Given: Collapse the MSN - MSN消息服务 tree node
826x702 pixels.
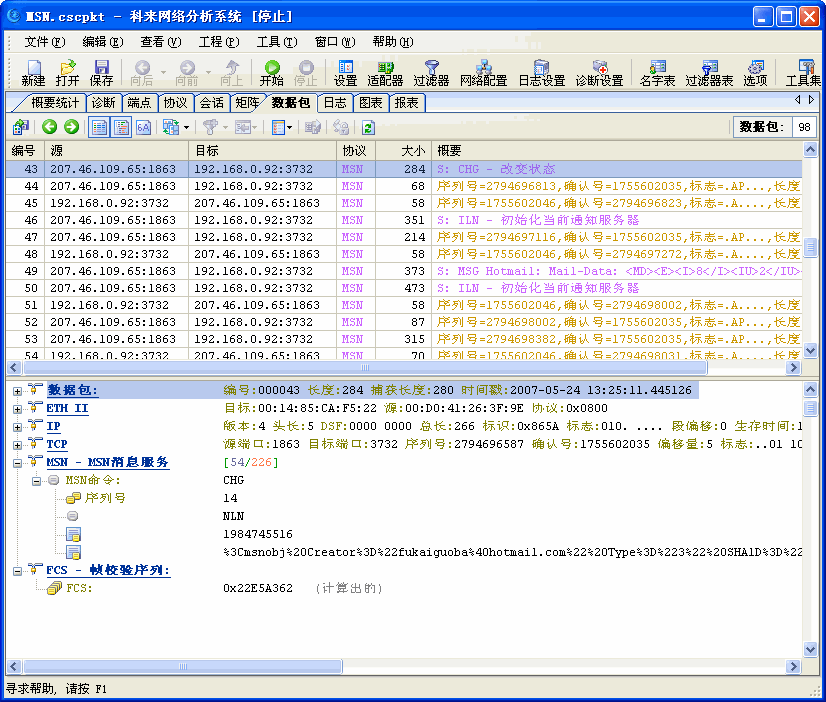Looking at the screenshot, I should click(x=17, y=461).
